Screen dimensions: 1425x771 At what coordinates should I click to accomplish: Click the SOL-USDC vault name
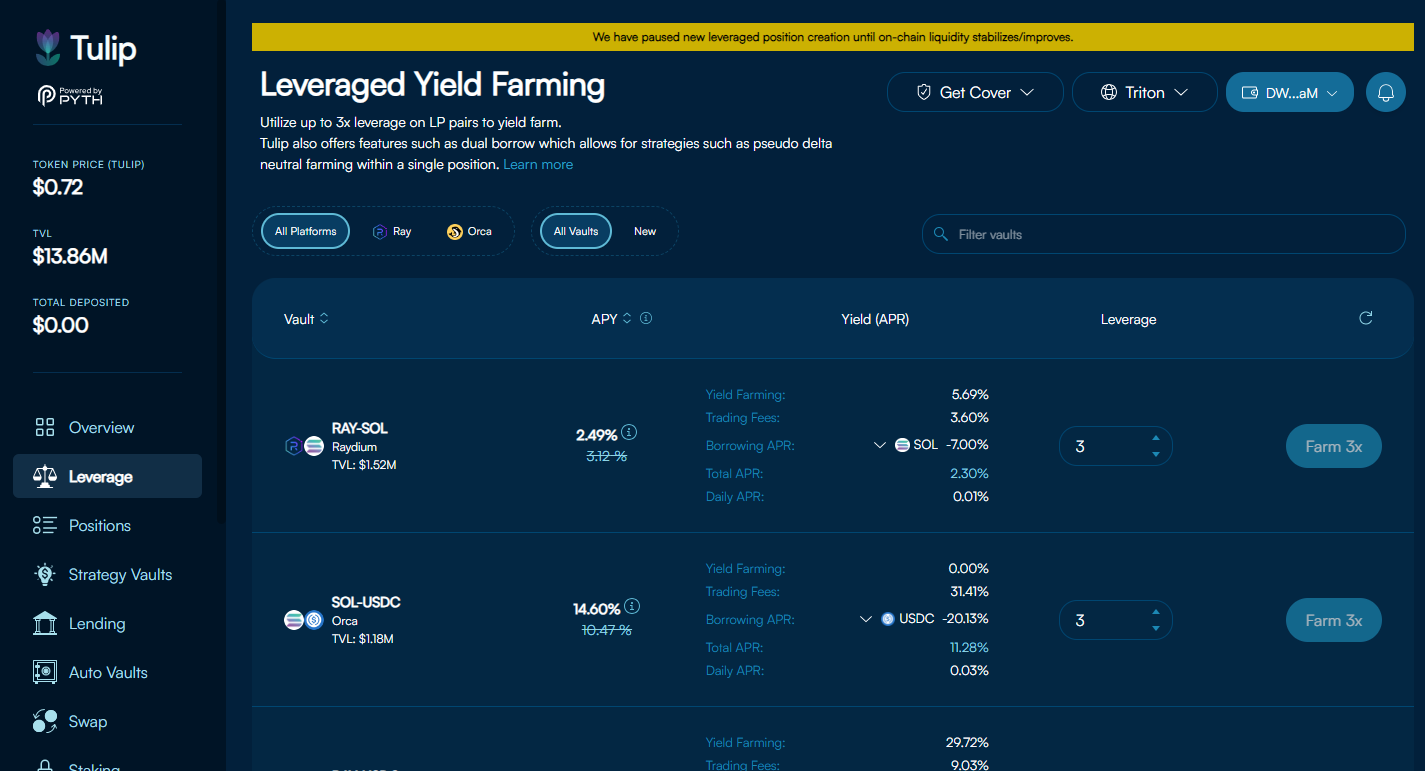pyautogui.click(x=366, y=602)
